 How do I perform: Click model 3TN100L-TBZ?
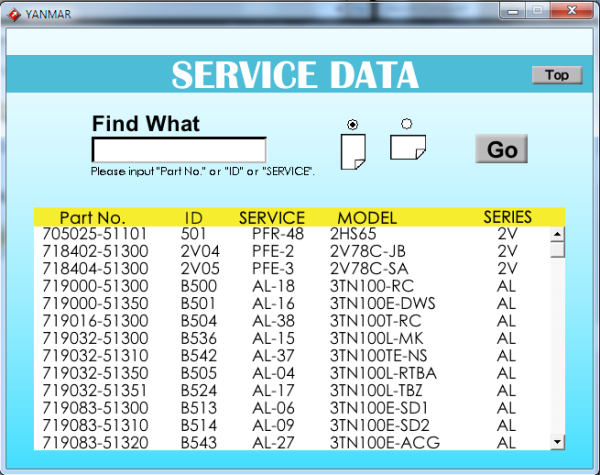[376, 391]
